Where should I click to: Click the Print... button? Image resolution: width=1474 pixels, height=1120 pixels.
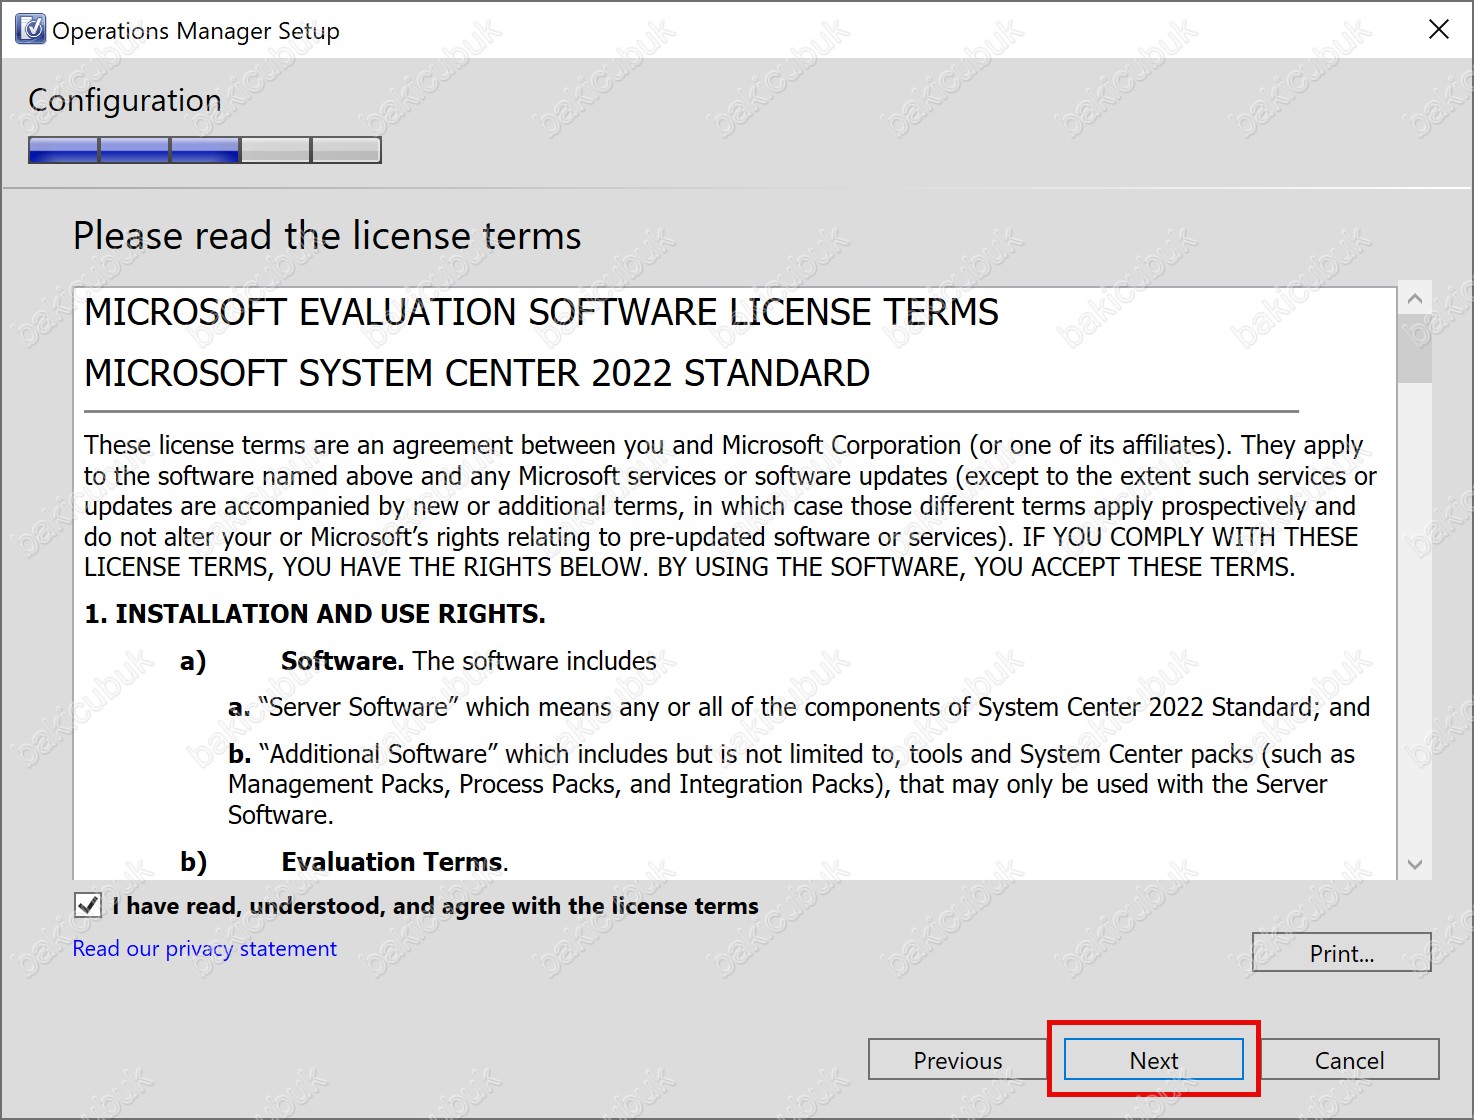click(x=1341, y=953)
